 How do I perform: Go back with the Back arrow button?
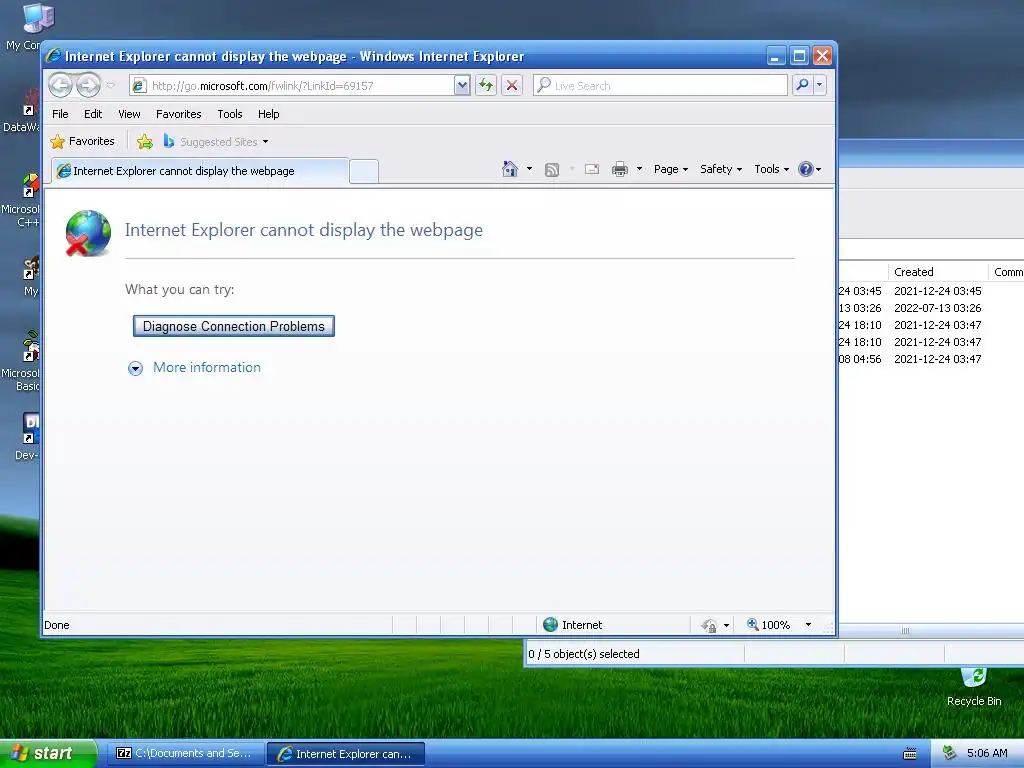point(60,85)
